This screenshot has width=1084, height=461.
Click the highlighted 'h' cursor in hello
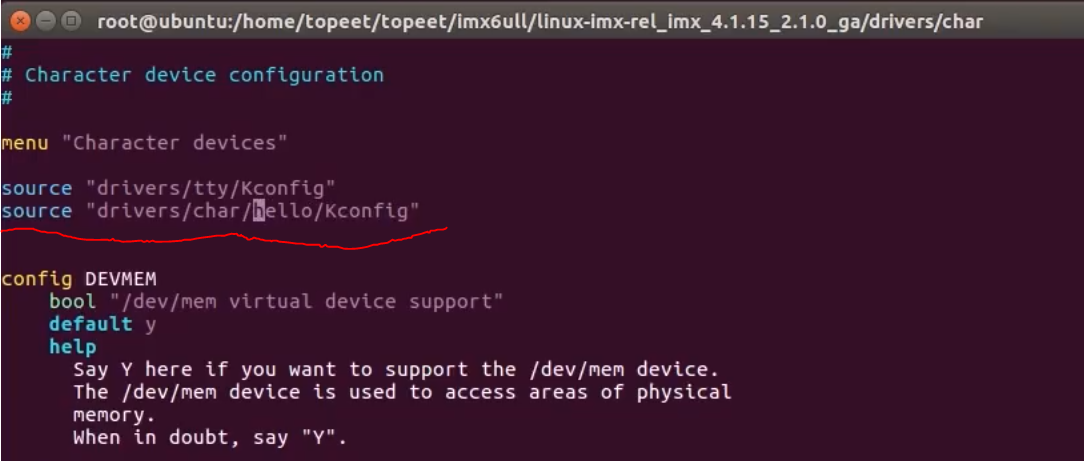[259, 211]
